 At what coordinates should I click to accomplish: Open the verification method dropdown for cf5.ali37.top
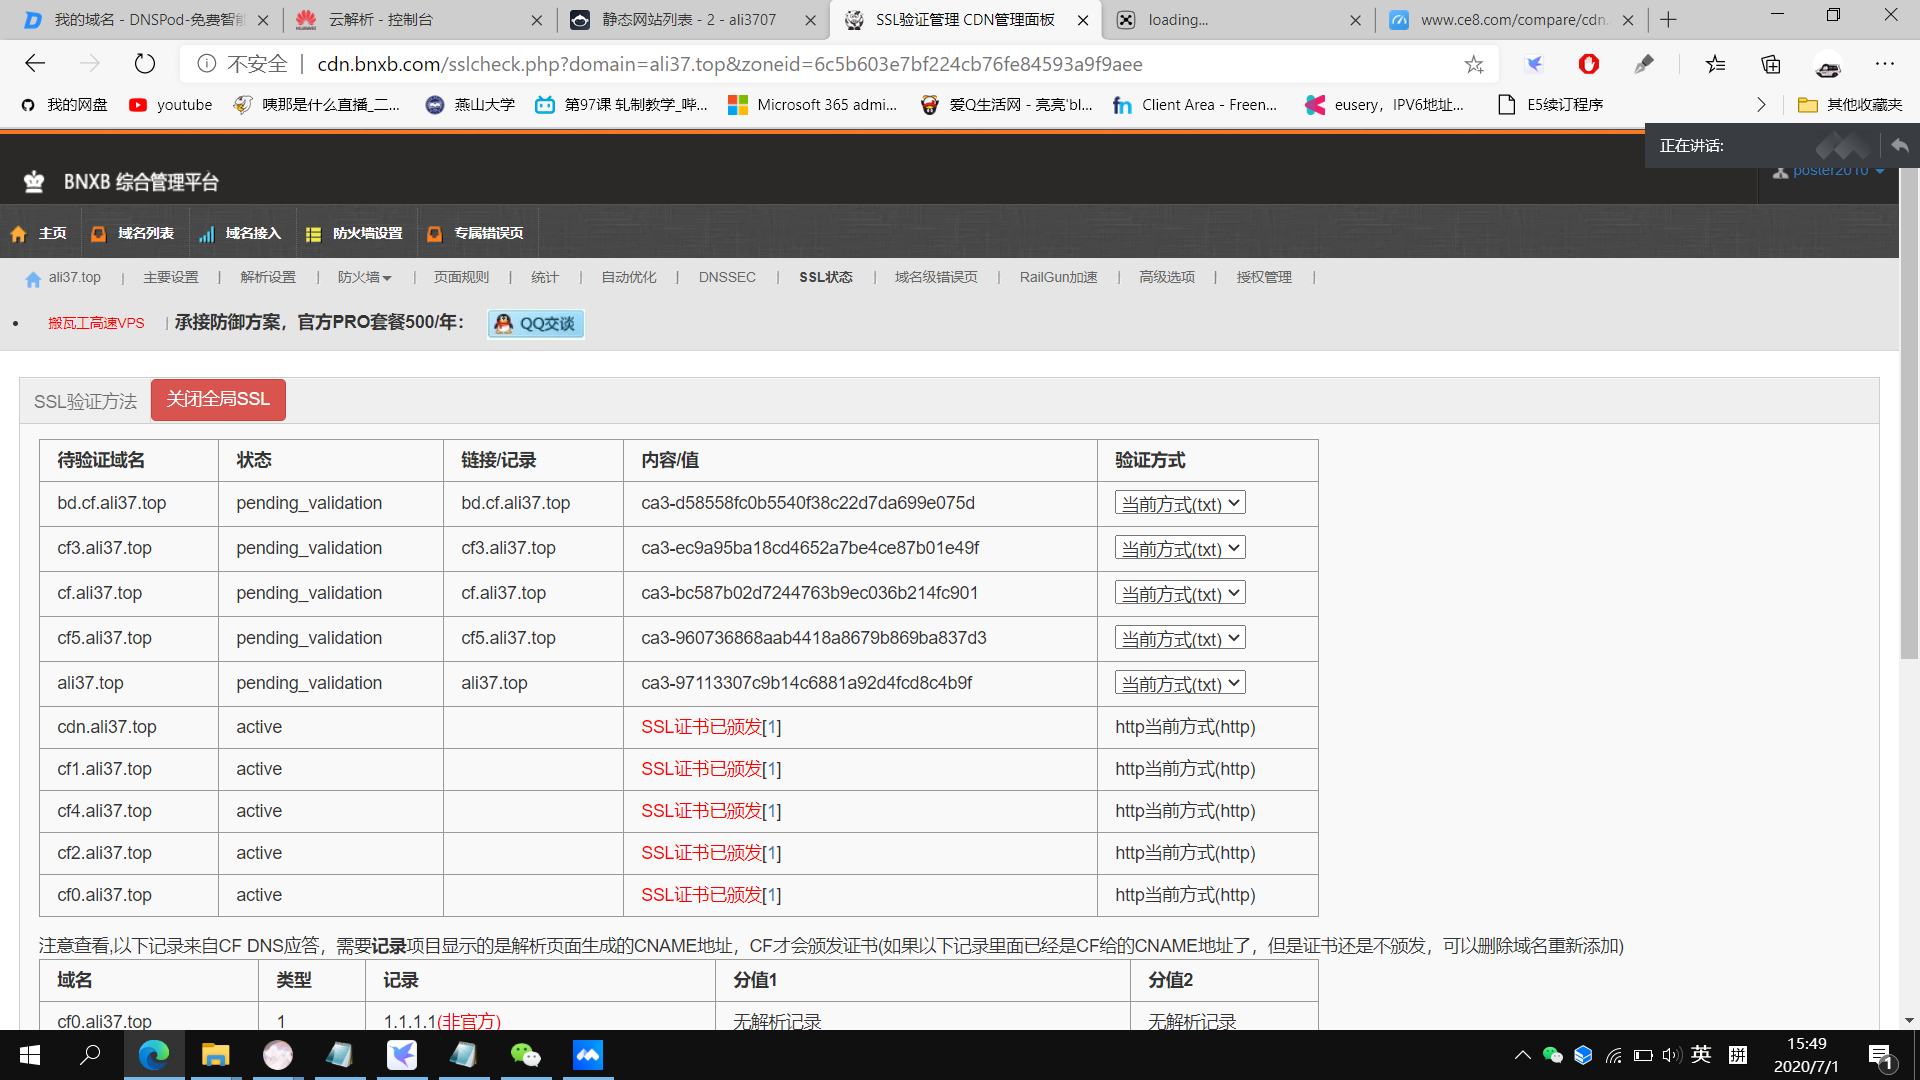coord(1179,638)
